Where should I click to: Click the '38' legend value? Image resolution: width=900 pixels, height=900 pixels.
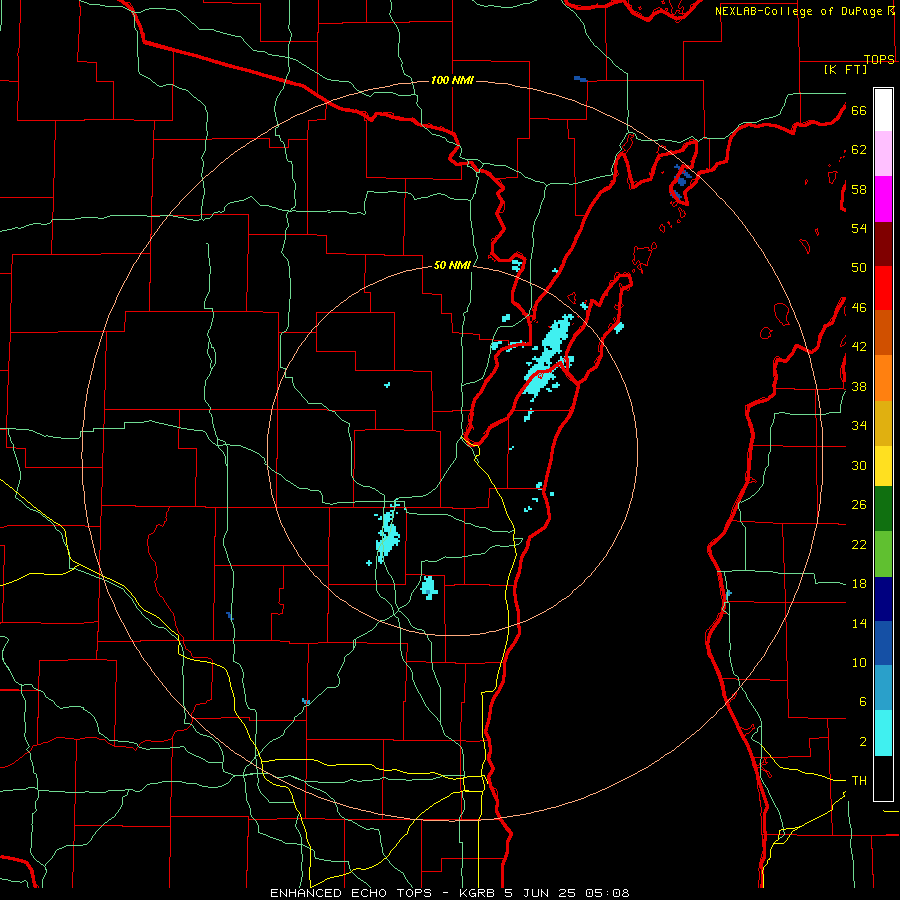click(x=859, y=386)
